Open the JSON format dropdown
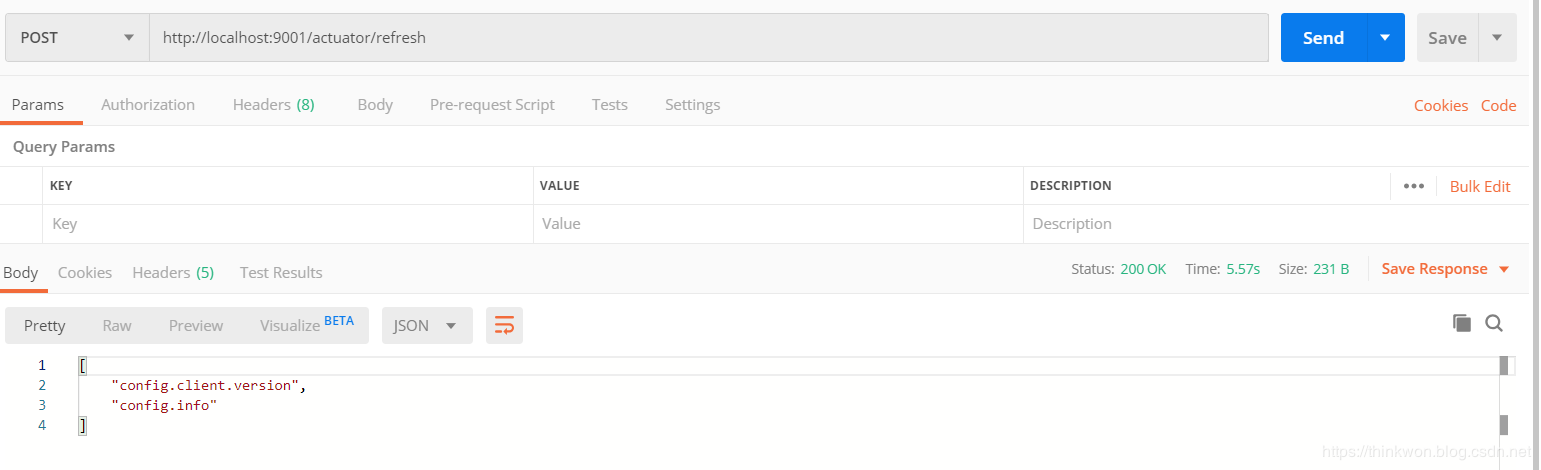This screenshot has width=1541, height=470. 426,326
